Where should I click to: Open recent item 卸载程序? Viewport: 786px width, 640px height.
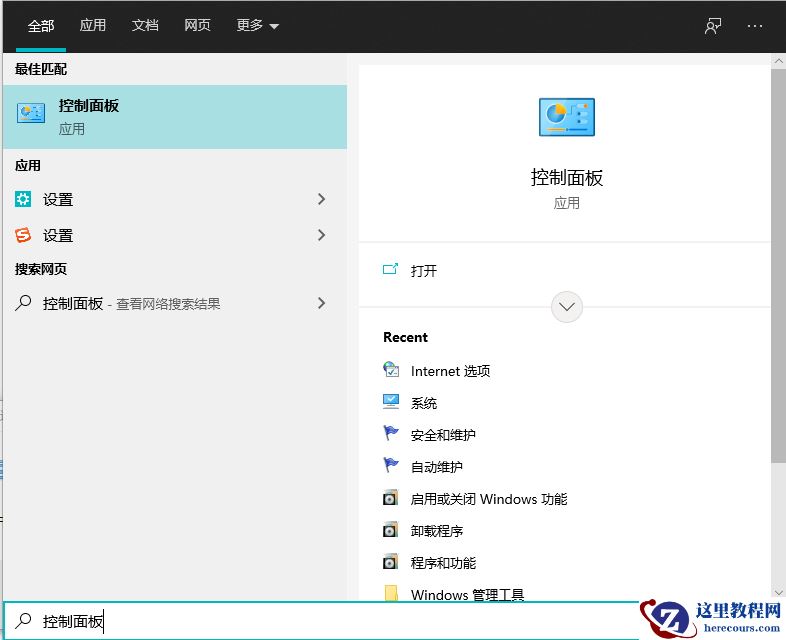click(437, 531)
